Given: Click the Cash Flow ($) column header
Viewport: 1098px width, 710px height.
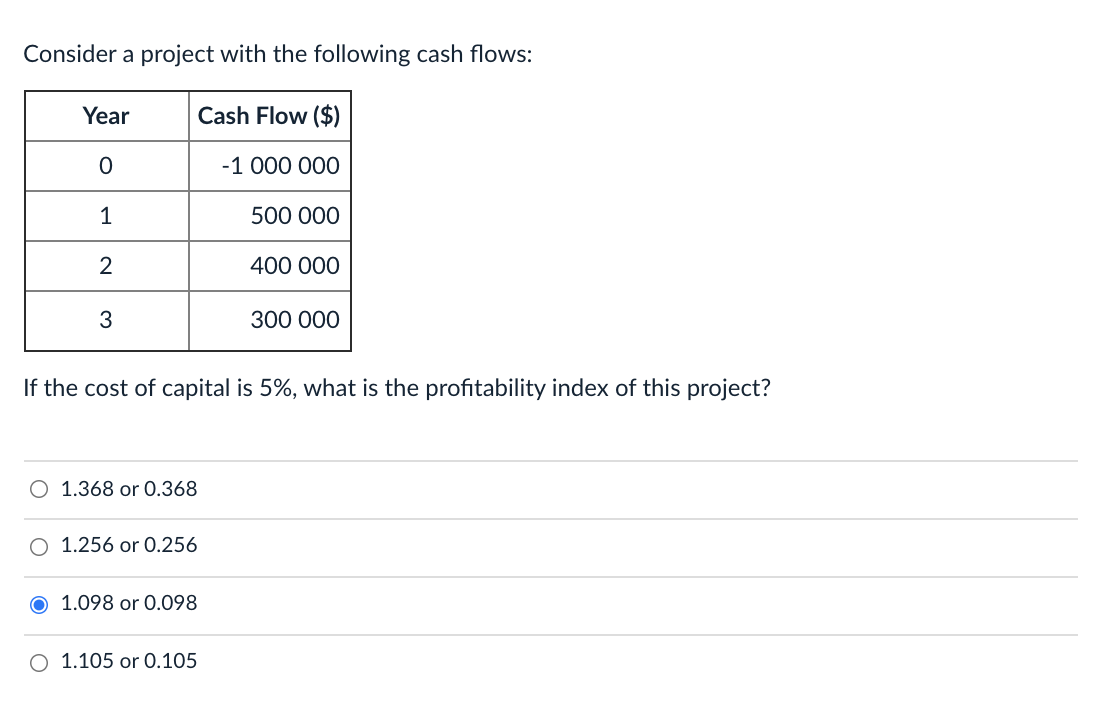Looking at the screenshot, I should pos(269,116).
